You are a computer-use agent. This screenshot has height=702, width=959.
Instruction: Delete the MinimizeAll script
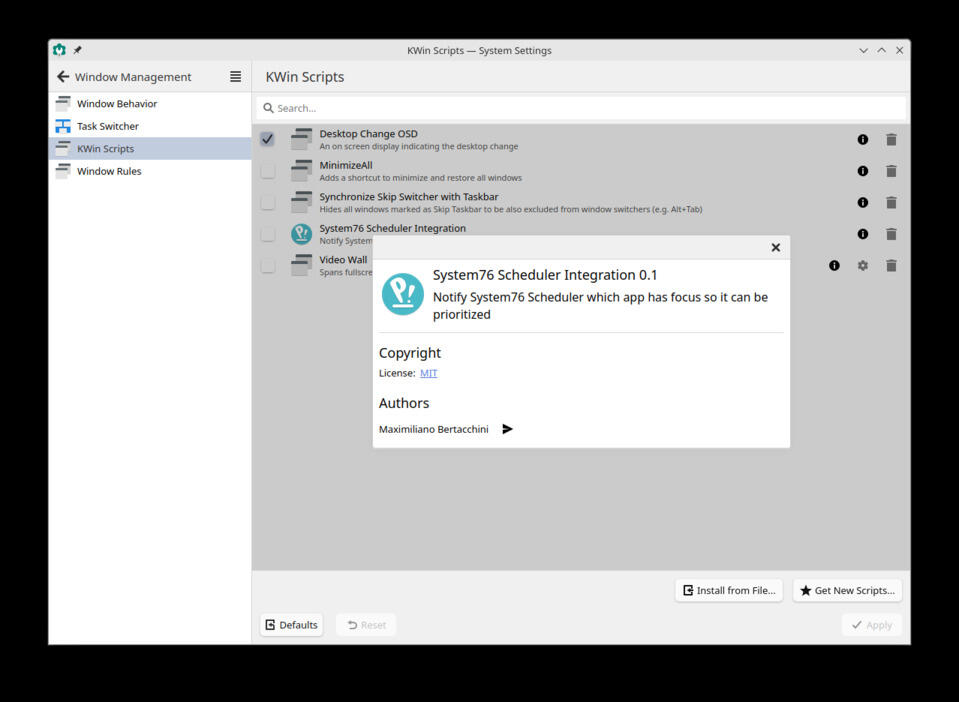click(891, 171)
